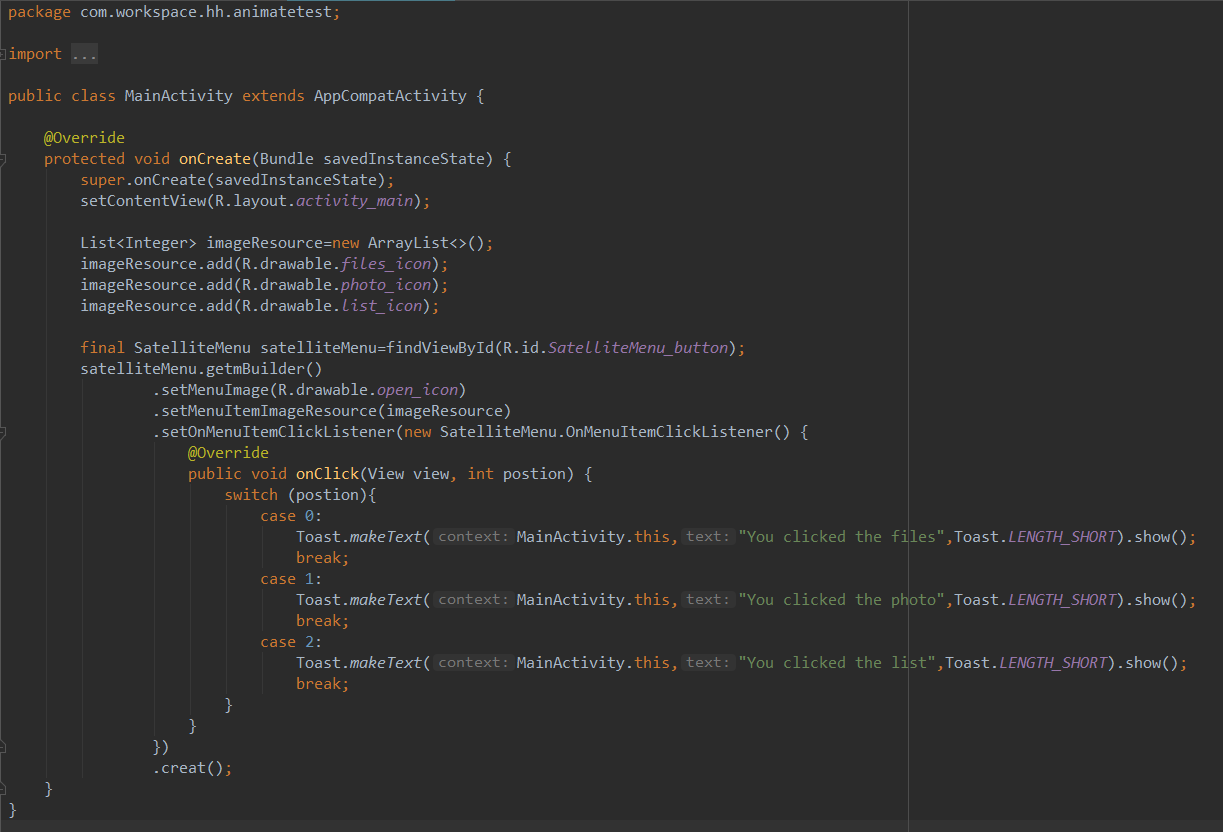
Task: Click the "You clicked the list" string
Action: point(838,663)
